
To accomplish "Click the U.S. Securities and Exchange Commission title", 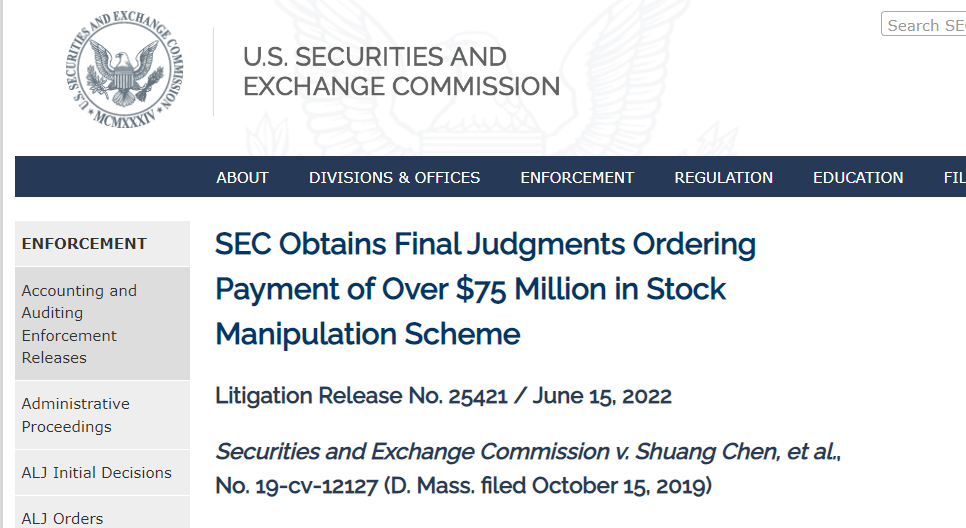I will point(401,71).
